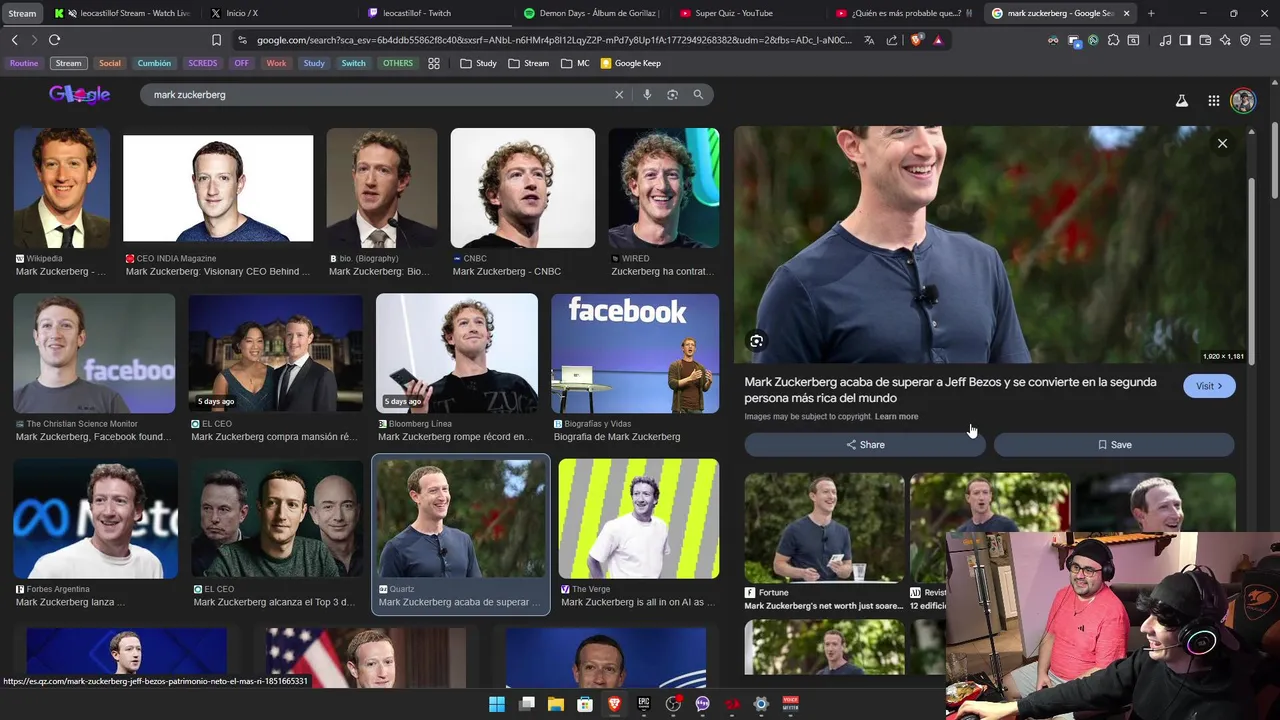This screenshot has width=1280, height=720.
Task: Click the Learn more copyright link
Action: tap(896, 416)
